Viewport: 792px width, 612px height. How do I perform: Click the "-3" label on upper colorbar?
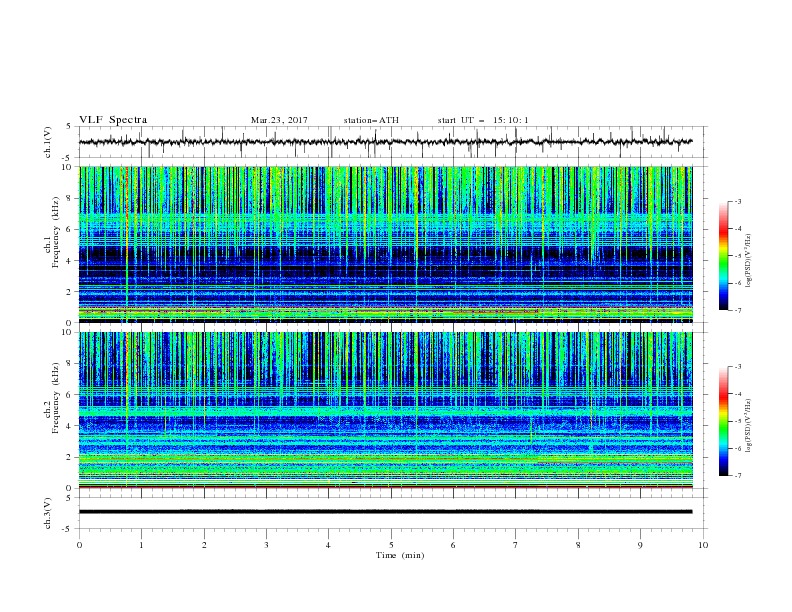click(738, 201)
